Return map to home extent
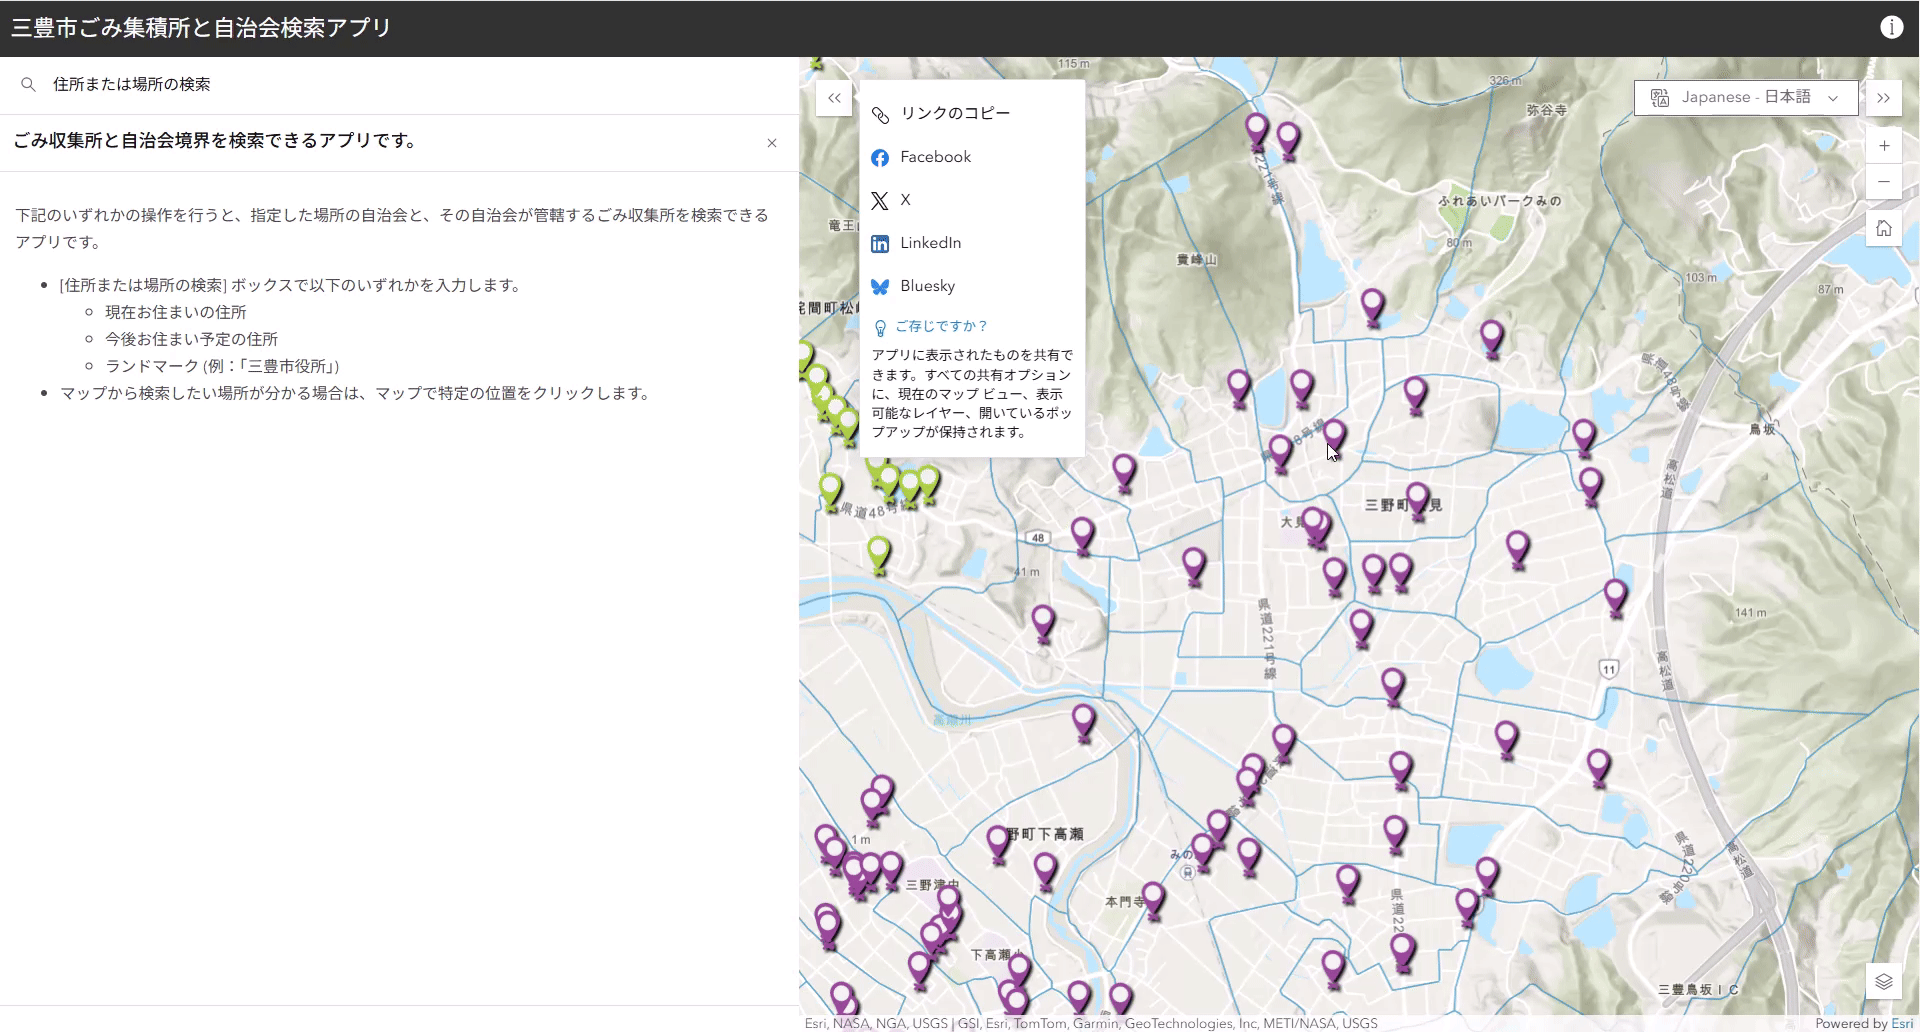The width and height of the screenshot is (1920, 1032). coord(1884,228)
